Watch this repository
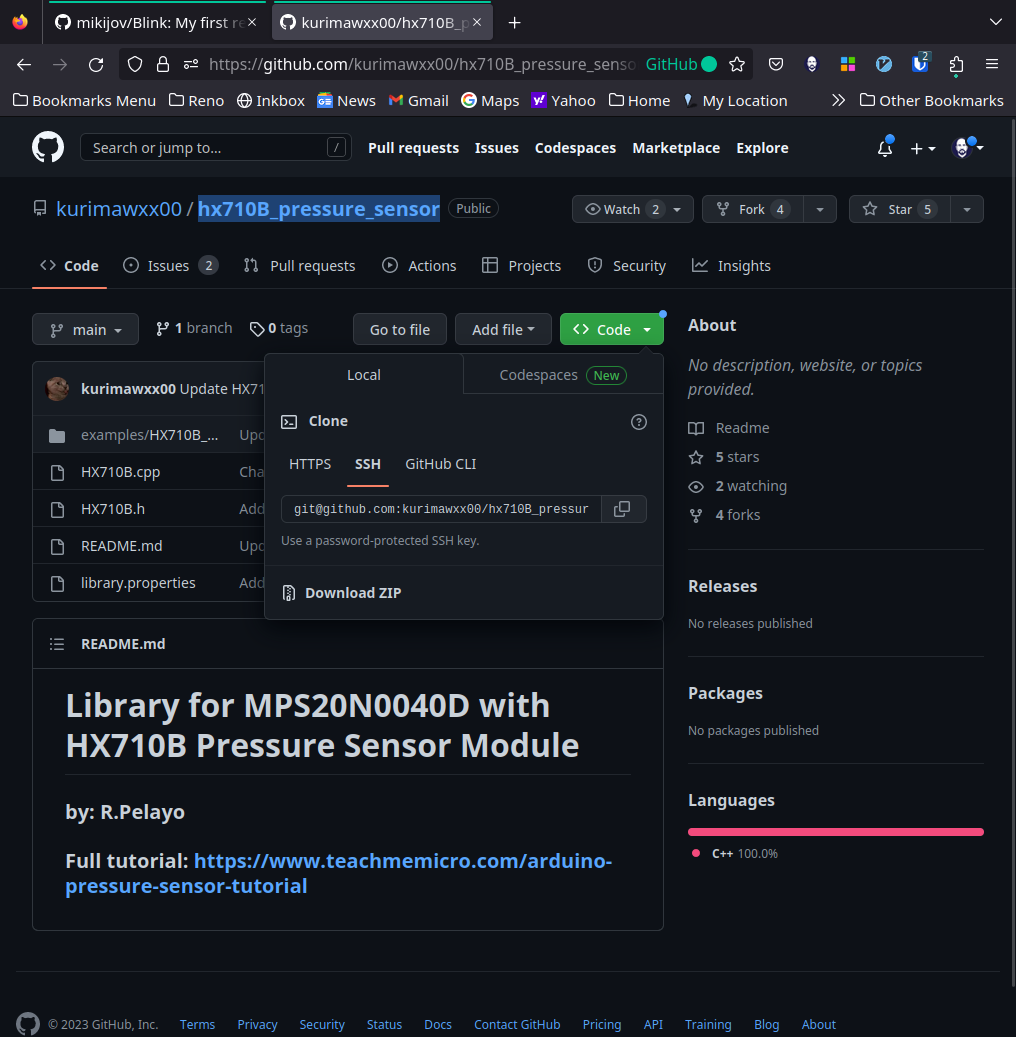 pos(632,209)
